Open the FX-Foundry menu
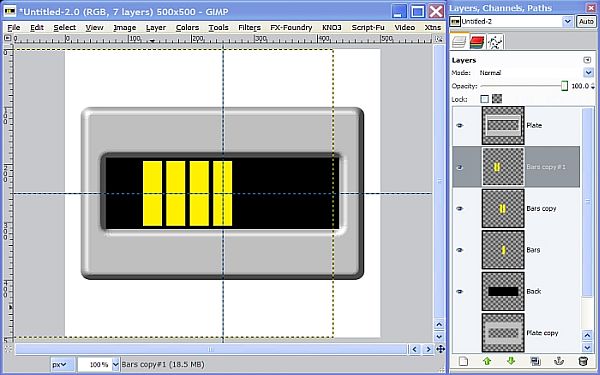The height and width of the screenshot is (375, 600). pyautogui.click(x=291, y=28)
